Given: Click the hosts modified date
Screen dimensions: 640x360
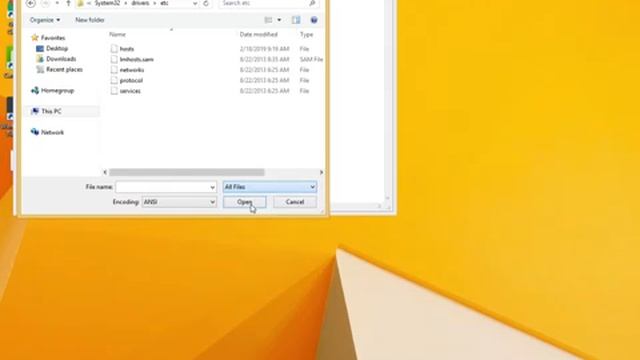Looking at the screenshot, I should [264, 49].
